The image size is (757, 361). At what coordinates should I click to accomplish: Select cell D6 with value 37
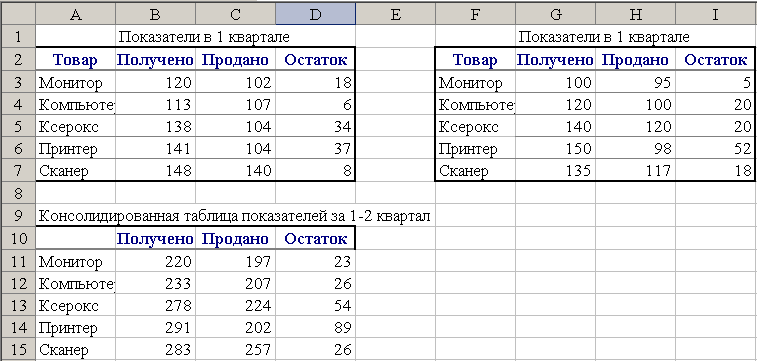(x=316, y=149)
